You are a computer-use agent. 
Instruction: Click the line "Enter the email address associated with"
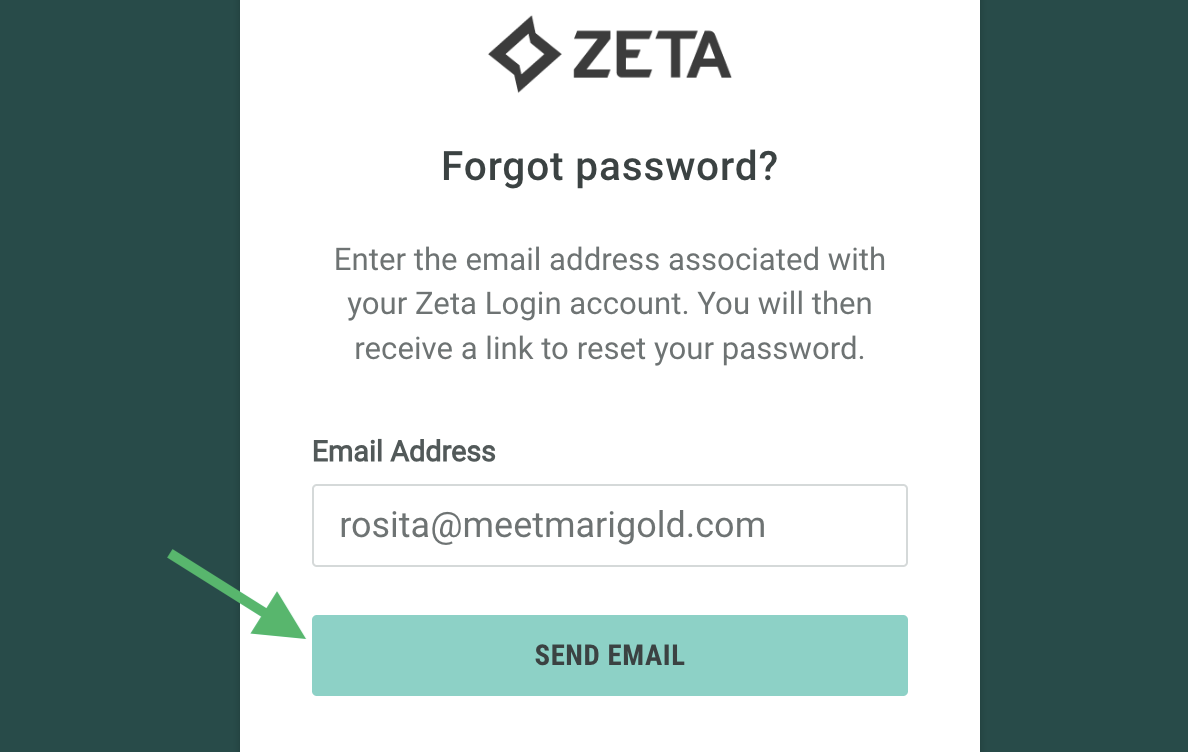pos(609,260)
